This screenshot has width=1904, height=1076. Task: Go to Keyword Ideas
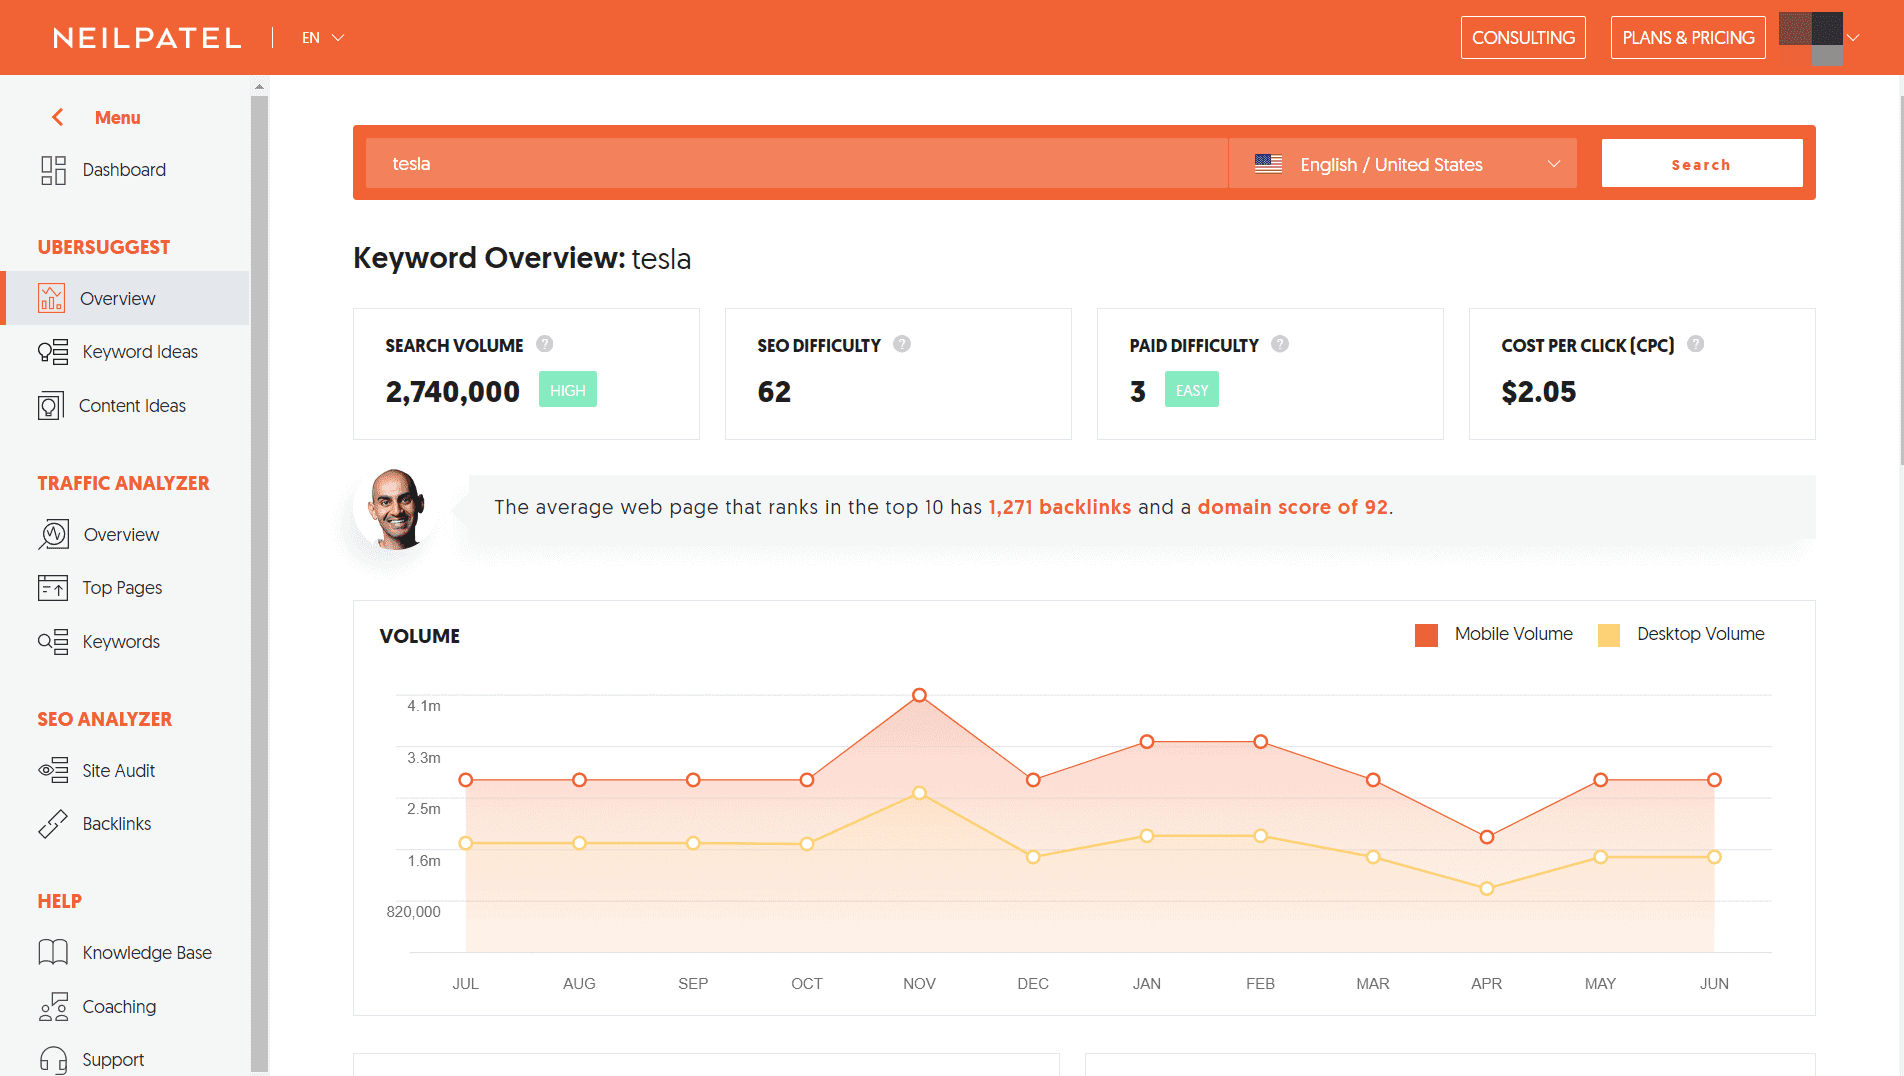coord(140,352)
